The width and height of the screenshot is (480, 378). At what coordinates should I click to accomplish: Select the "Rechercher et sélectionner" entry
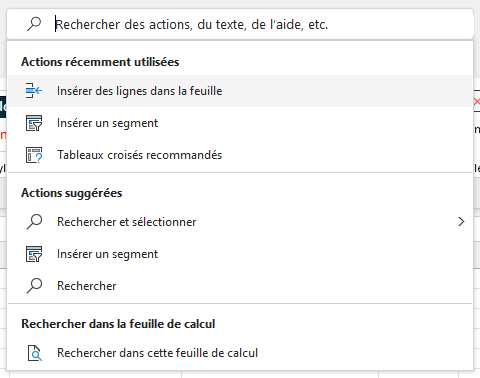pyautogui.click(x=240, y=222)
